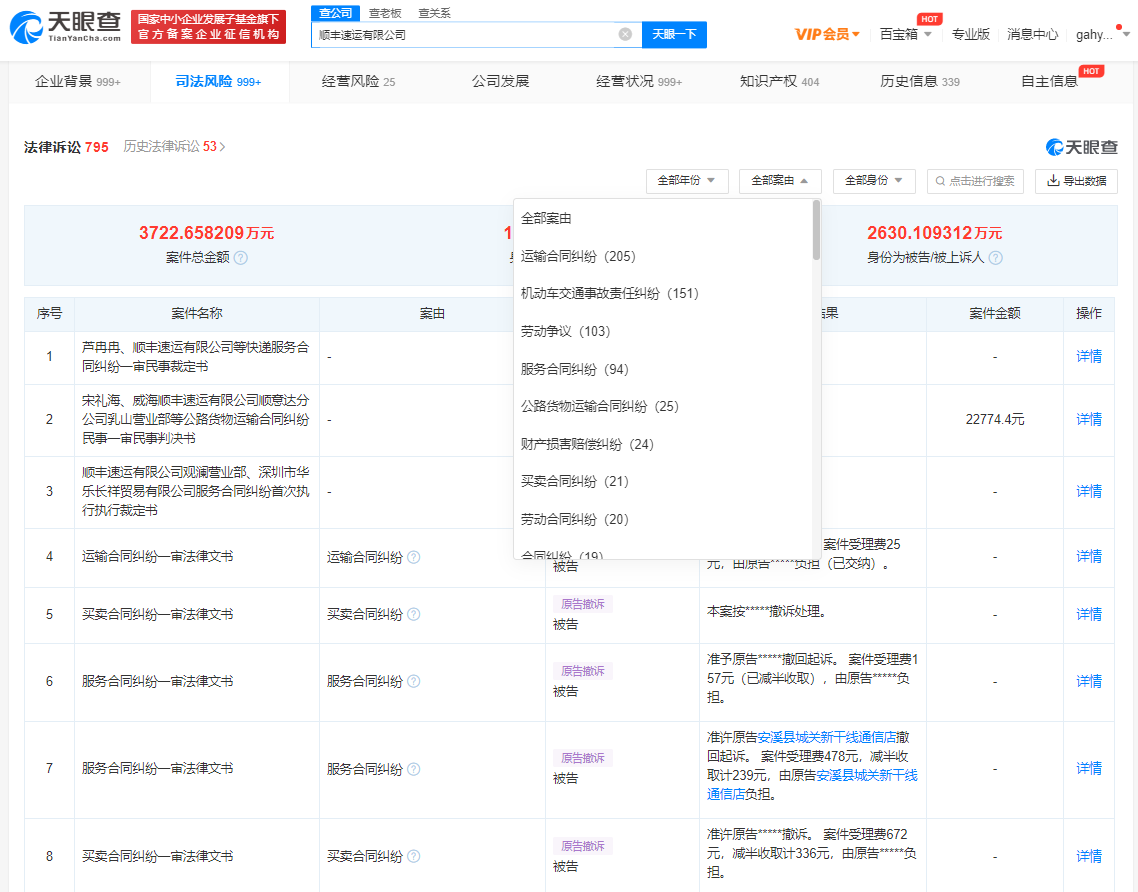The width and height of the screenshot is (1138, 892).
Task: Open 详情 for row 7 case
Action: point(1089,769)
